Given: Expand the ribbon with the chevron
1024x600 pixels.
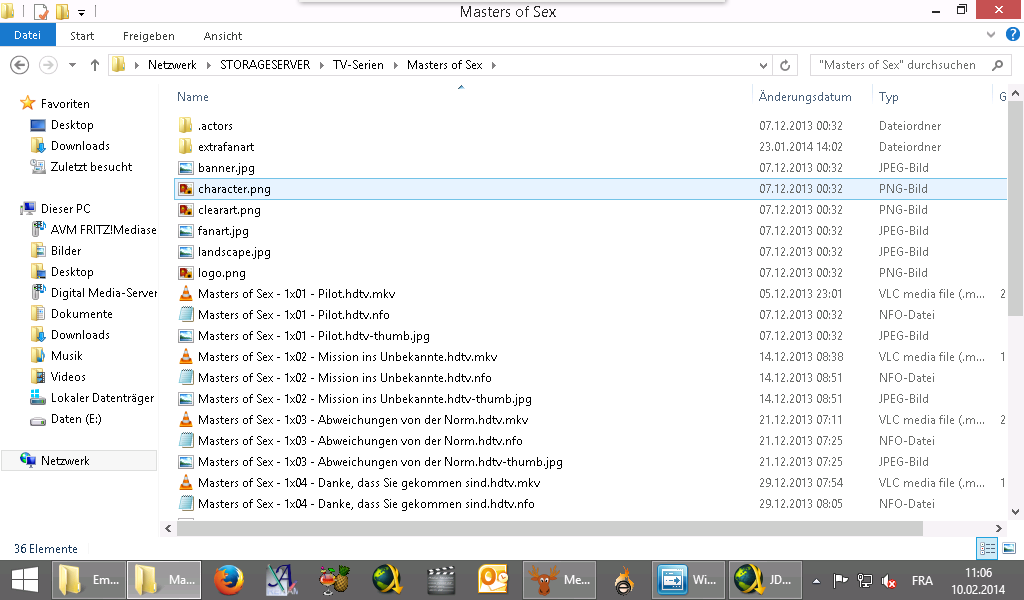Looking at the screenshot, I should 991,35.
